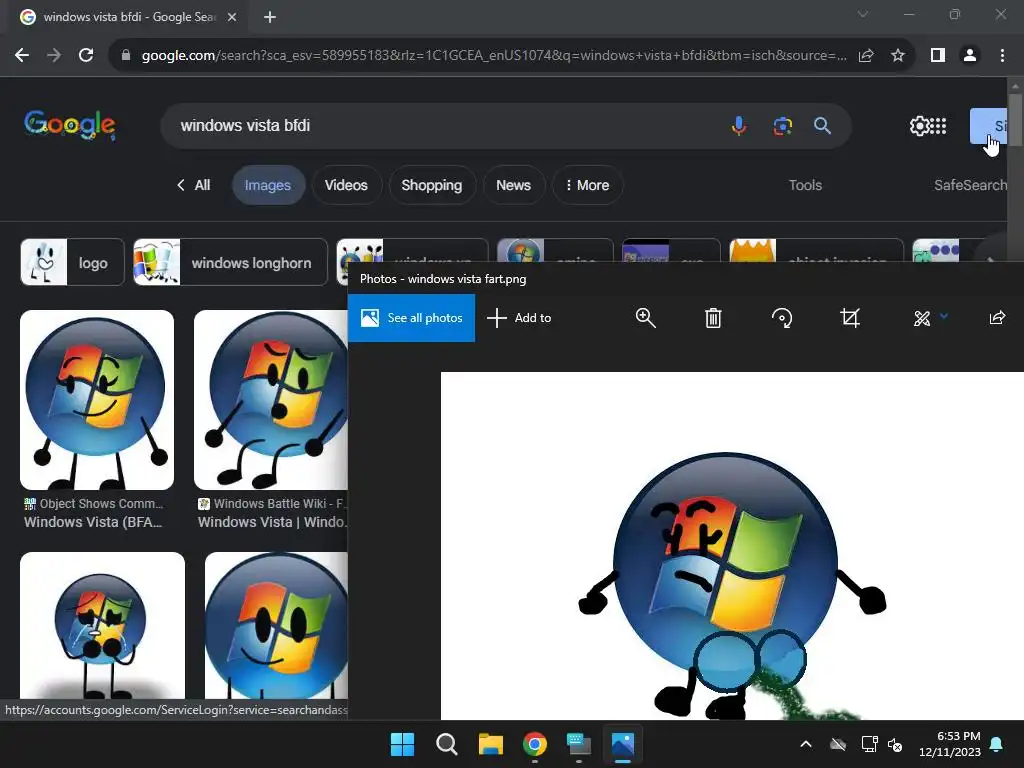Image resolution: width=1024 pixels, height=768 pixels.
Task: Share the photo from Photos toolbar
Action: [997, 318]
